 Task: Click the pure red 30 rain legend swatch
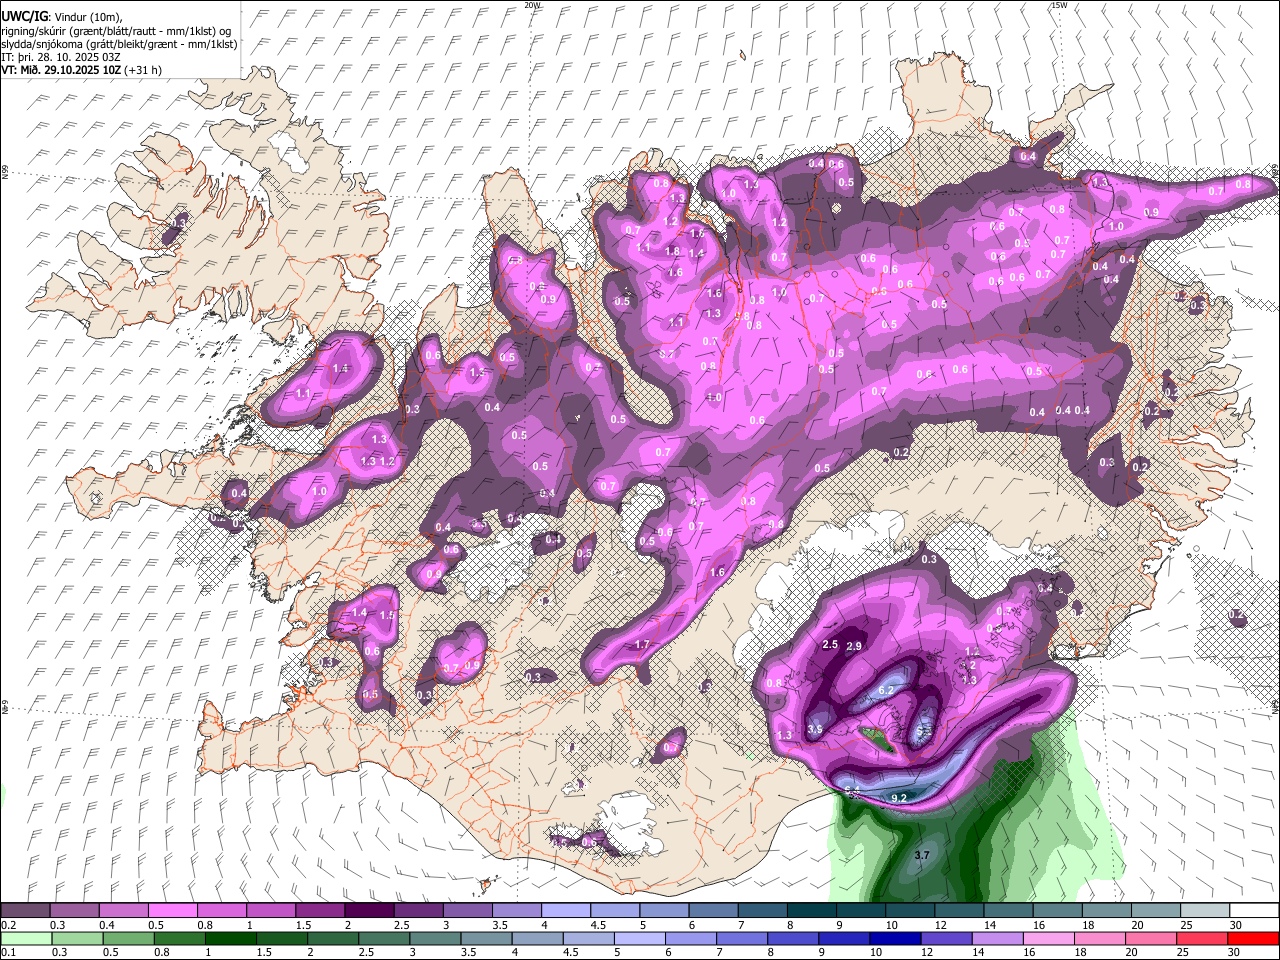click(x=1254, y=939)
